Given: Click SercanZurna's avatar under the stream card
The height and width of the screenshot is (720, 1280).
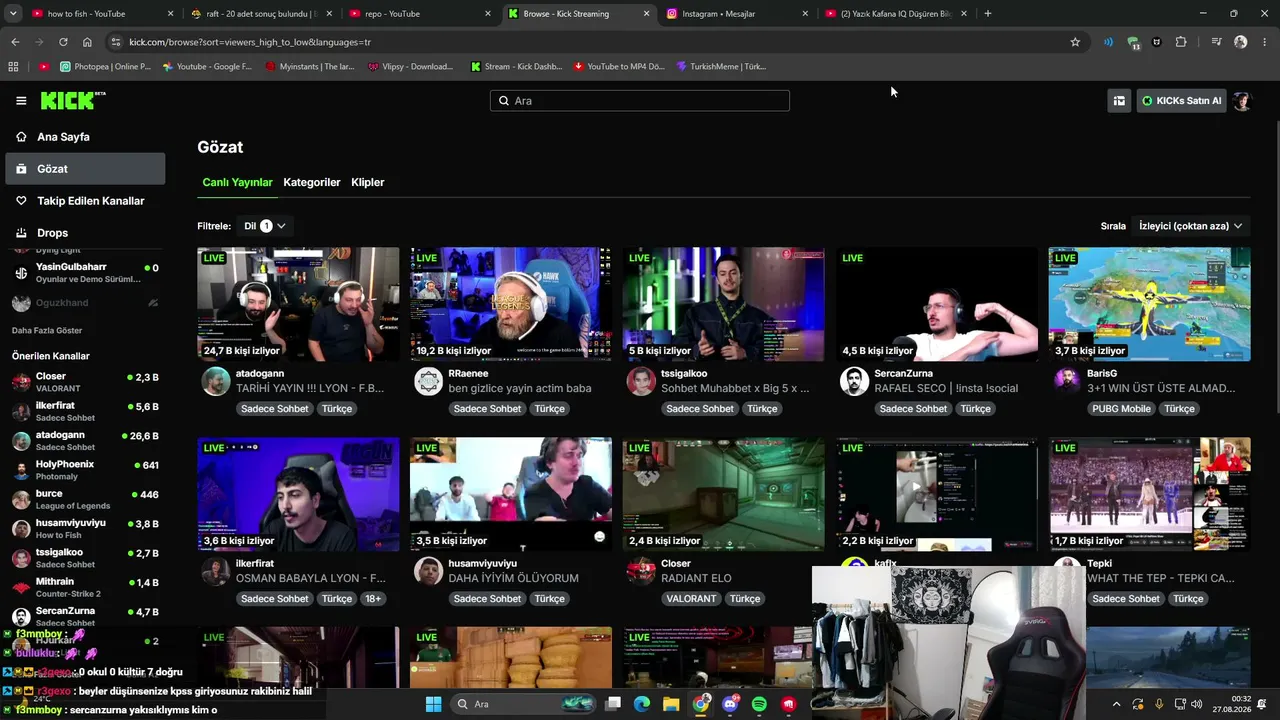Looking at the screenshot, I should 854,381.
